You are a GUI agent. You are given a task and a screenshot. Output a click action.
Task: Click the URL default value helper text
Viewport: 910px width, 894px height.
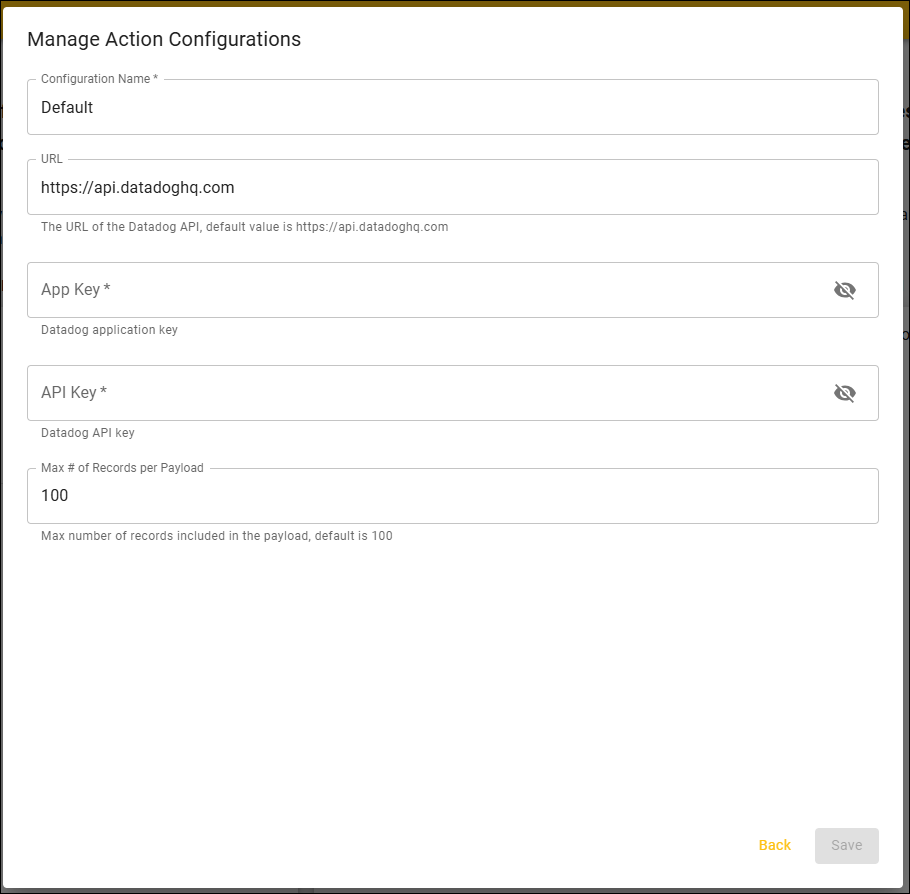click(x=244, y=227)
